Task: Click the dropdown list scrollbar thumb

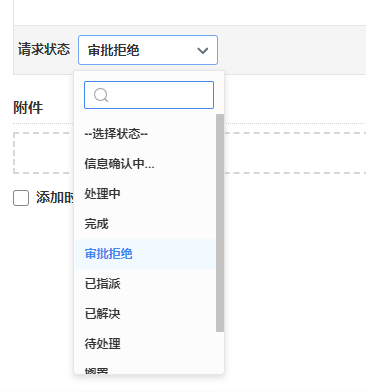Action: (x=220, y=223)
